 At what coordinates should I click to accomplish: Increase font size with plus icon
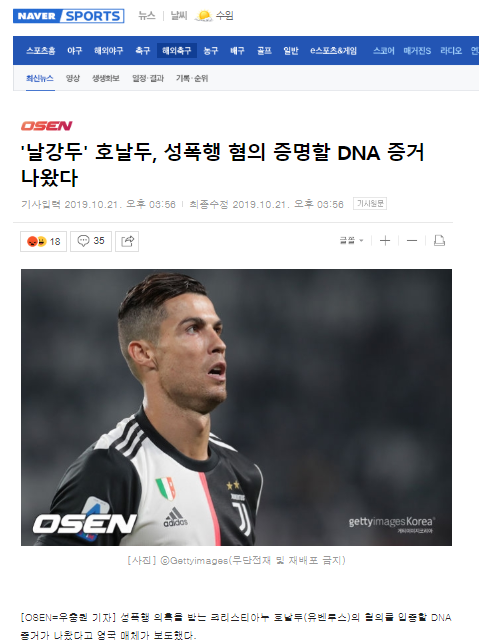coord(385,241)
